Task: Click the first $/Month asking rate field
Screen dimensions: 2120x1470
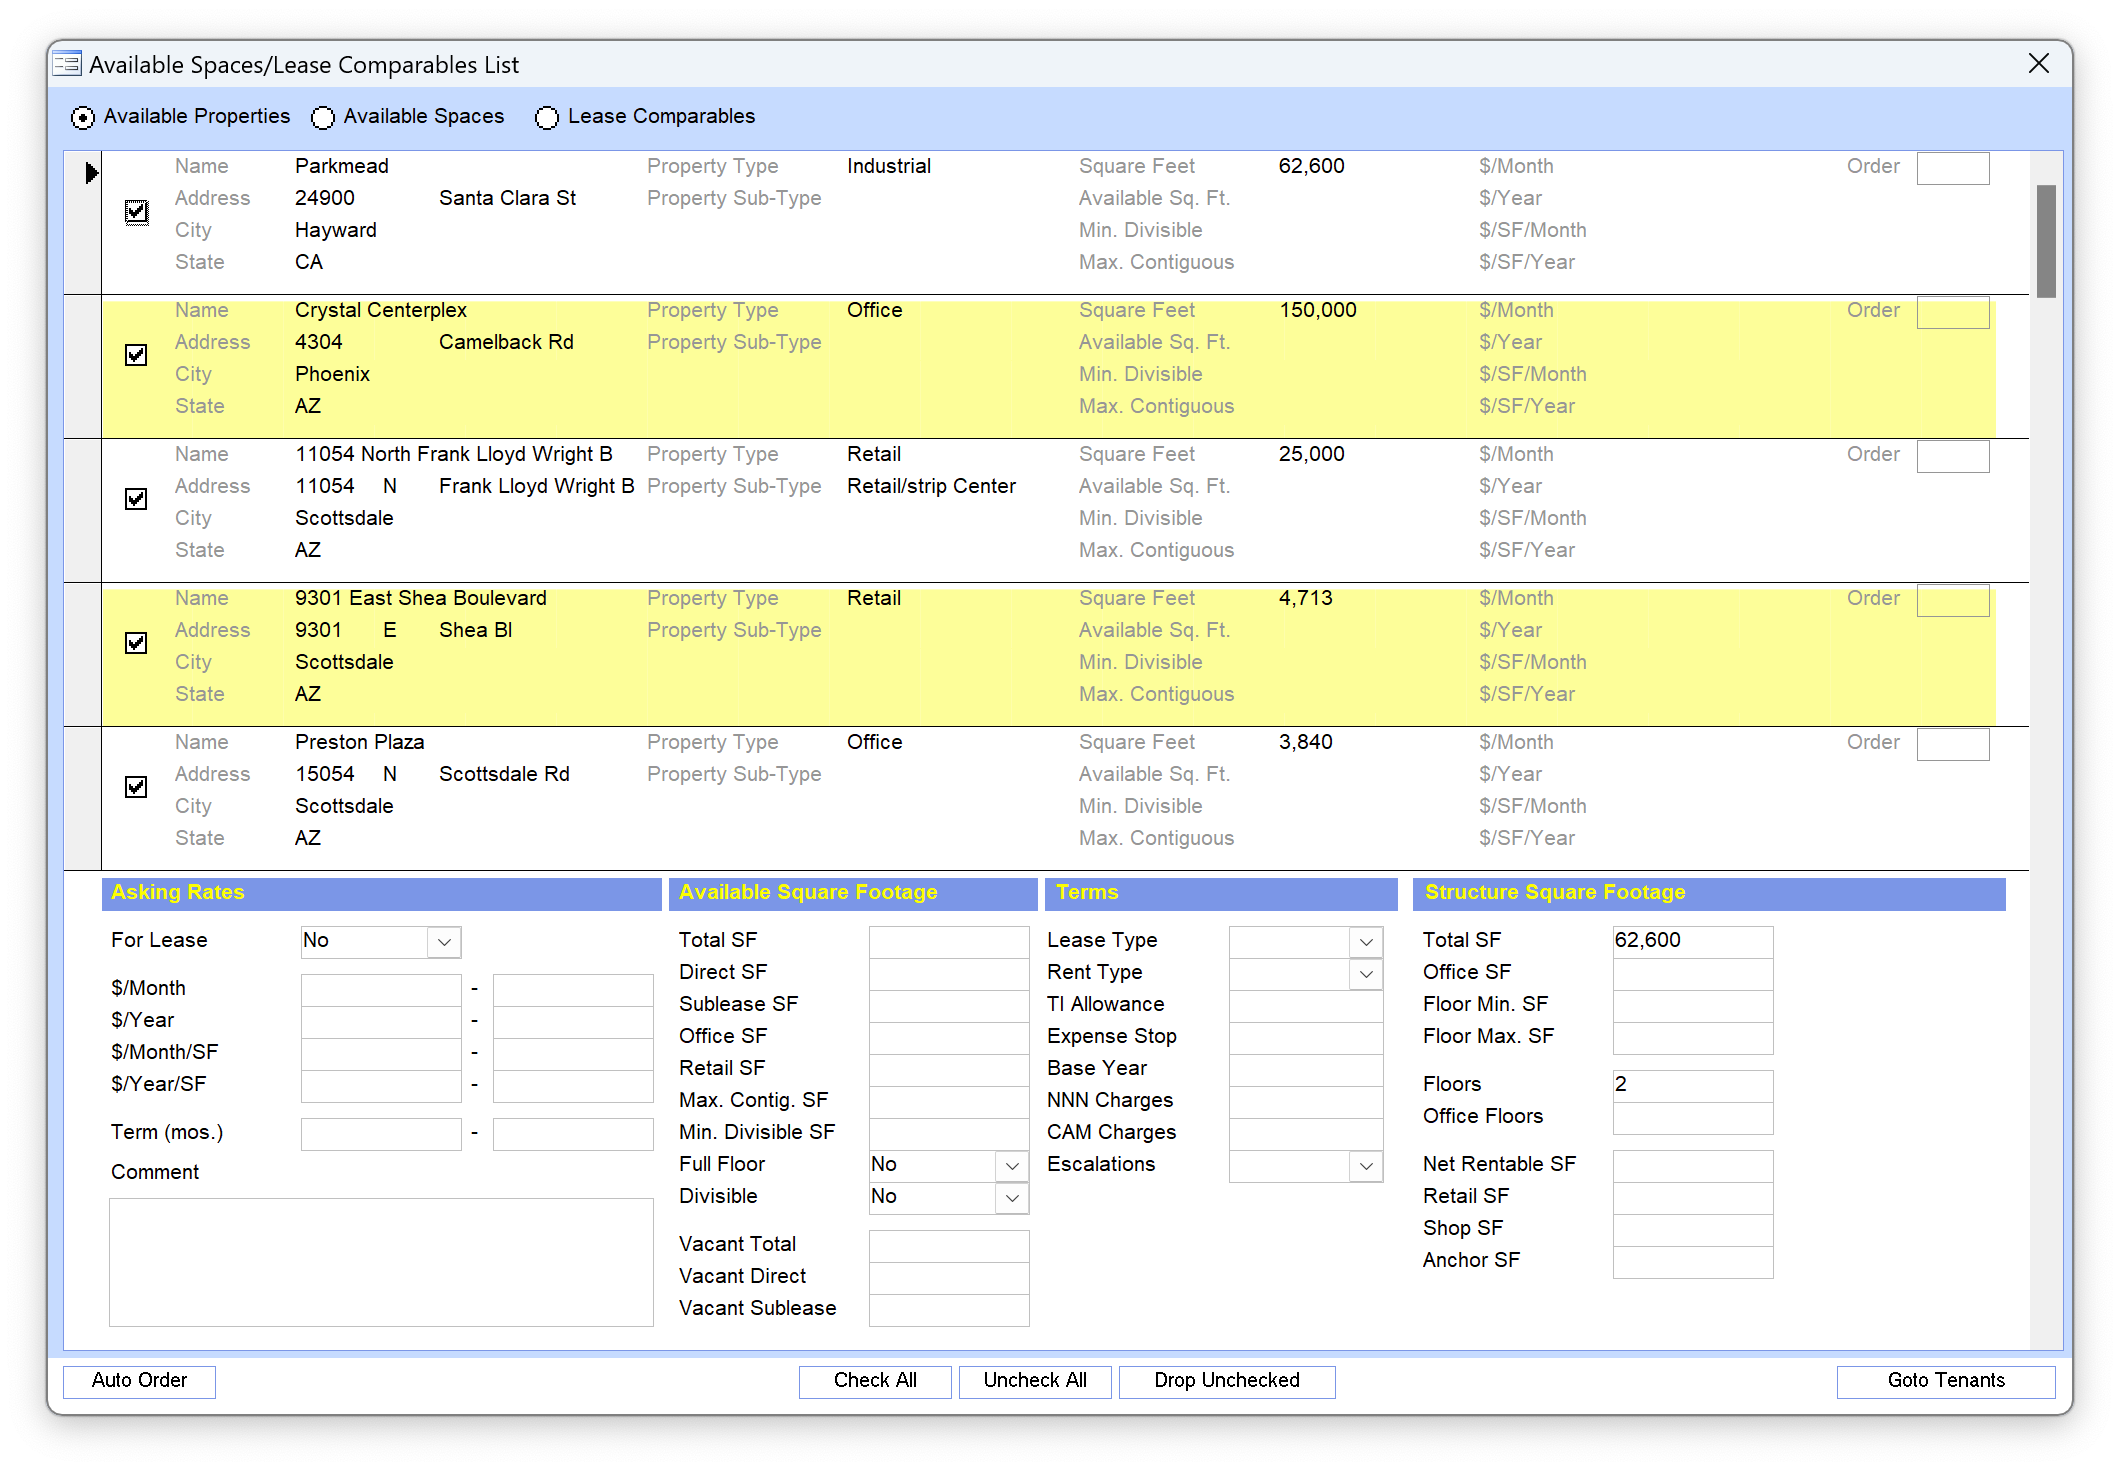Action: 381,989
